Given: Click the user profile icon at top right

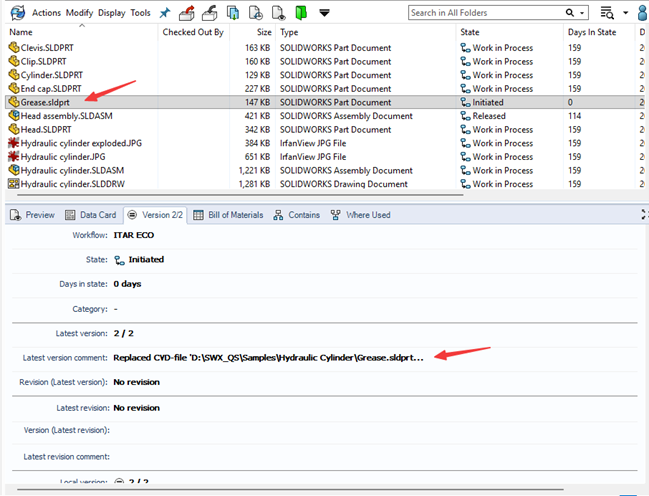Looking at the screenshot, I should point(643,13).
